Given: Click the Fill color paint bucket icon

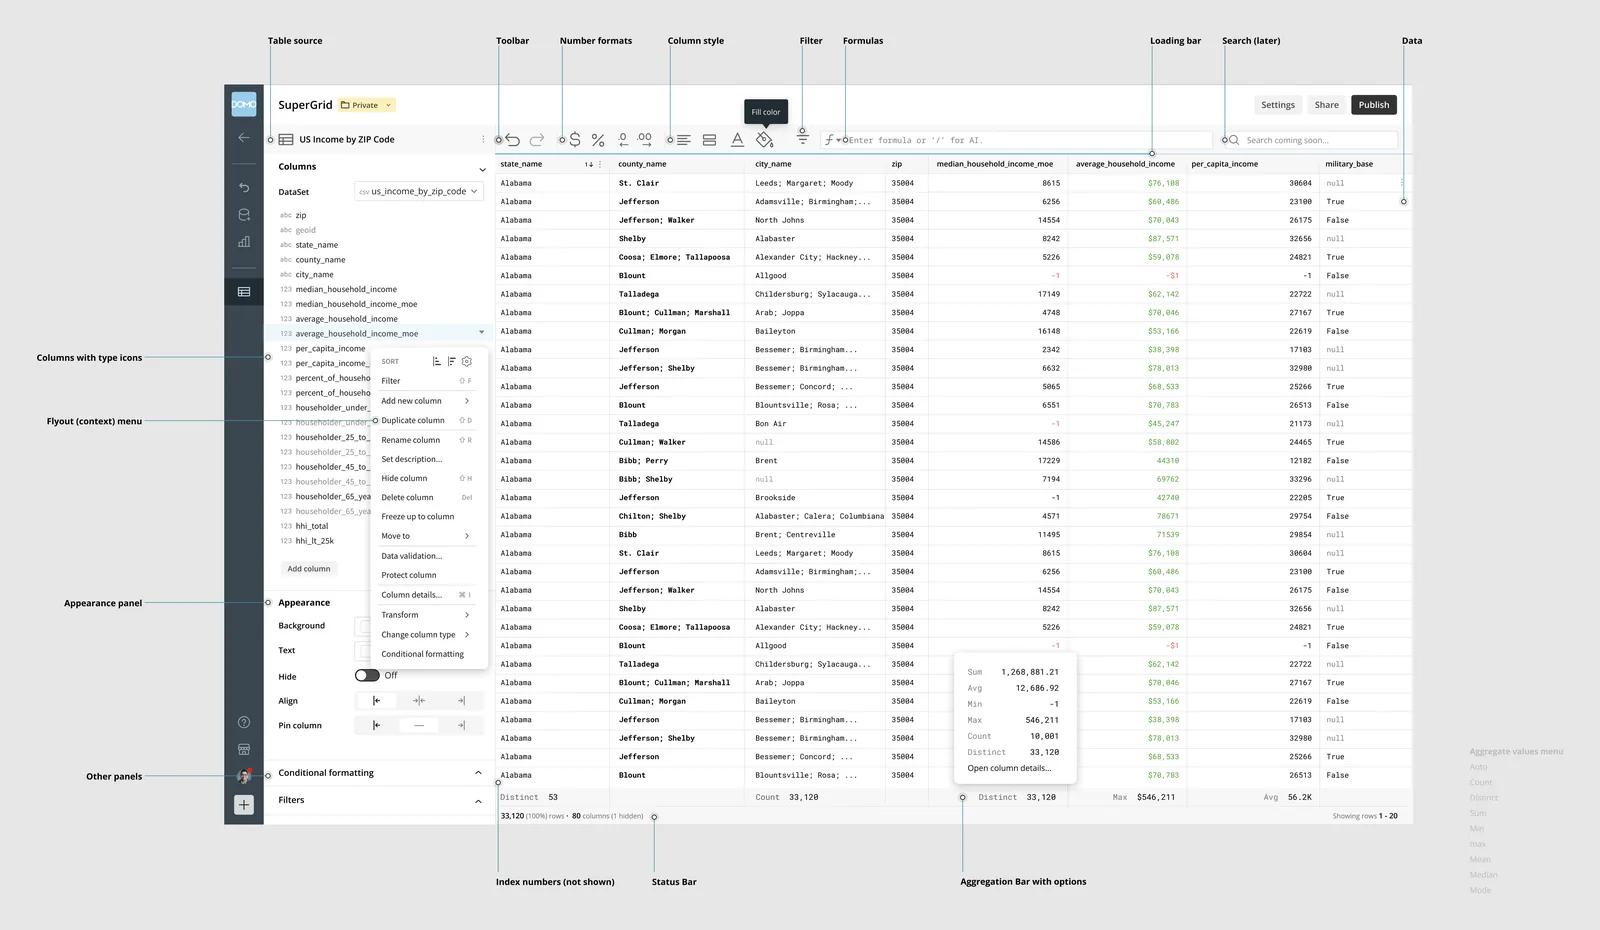Looking at the screenshot, I should pos(765,140).
